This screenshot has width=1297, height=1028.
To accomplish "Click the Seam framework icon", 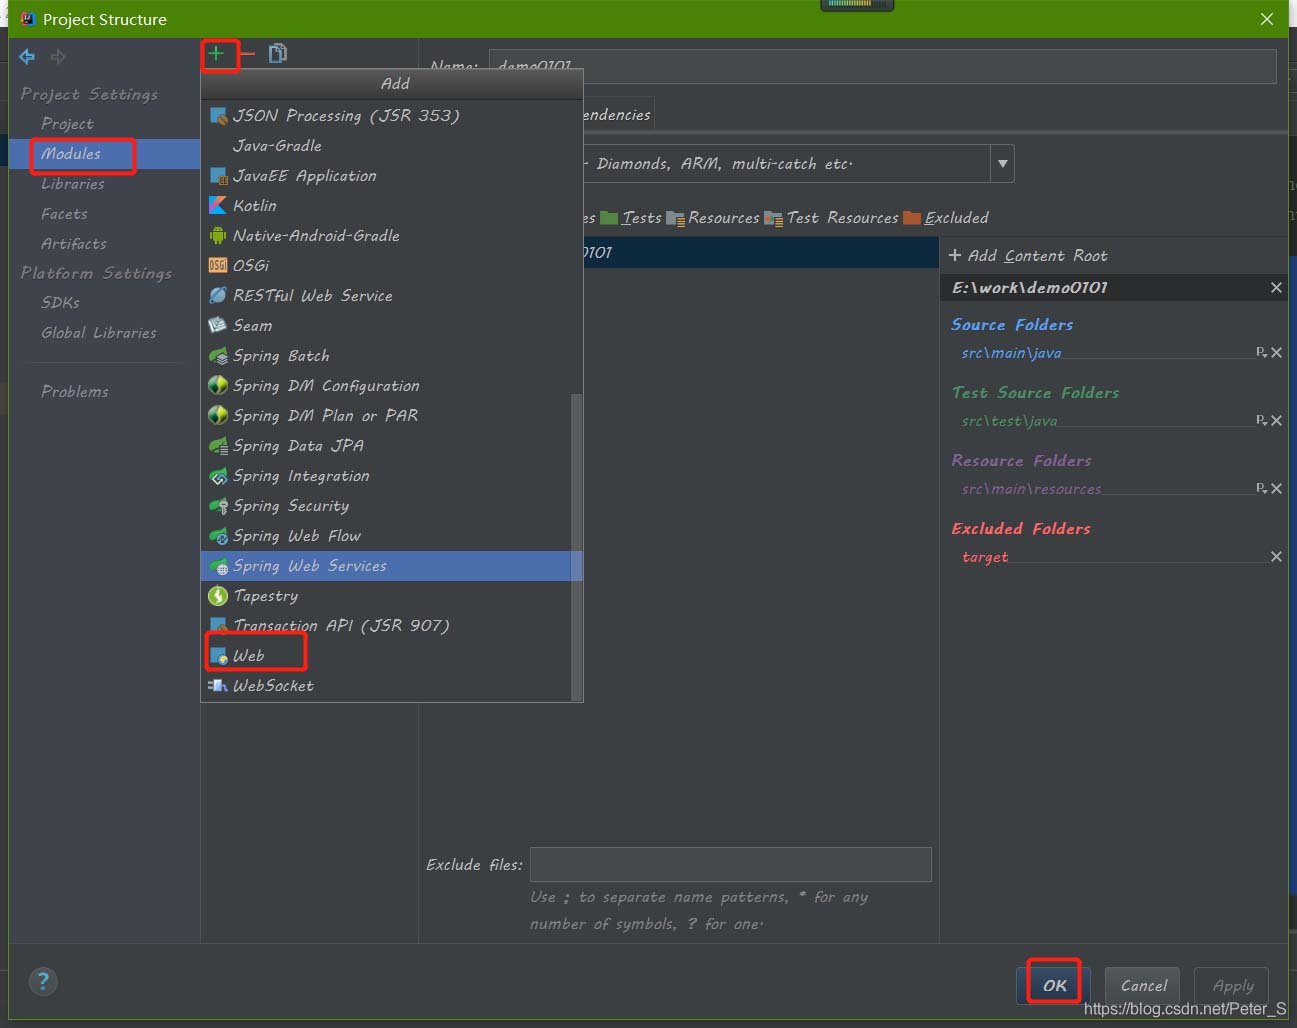I will point(217,326).
